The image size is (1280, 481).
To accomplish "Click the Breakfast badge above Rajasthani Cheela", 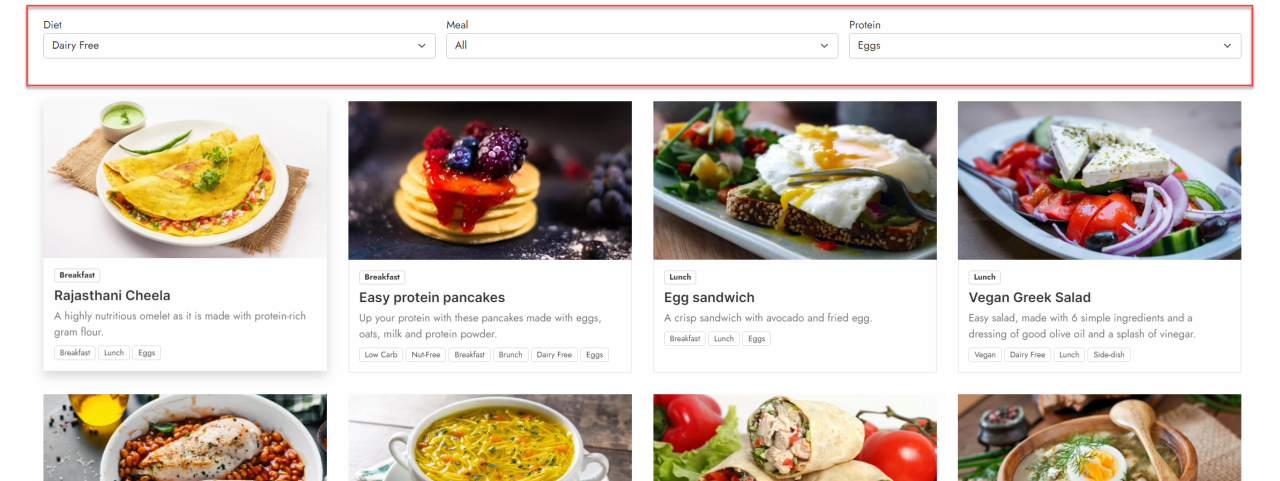I will tap(77, 275).
